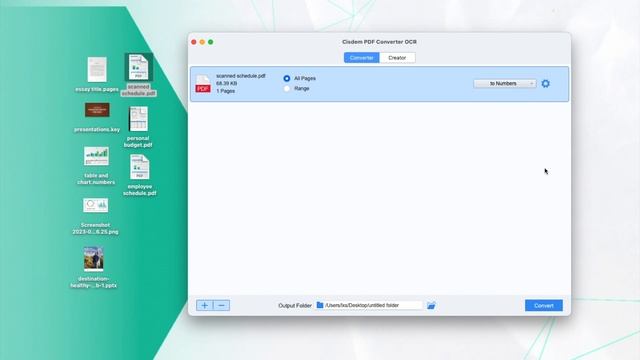Choose the Range radio button

pos(287,89)
